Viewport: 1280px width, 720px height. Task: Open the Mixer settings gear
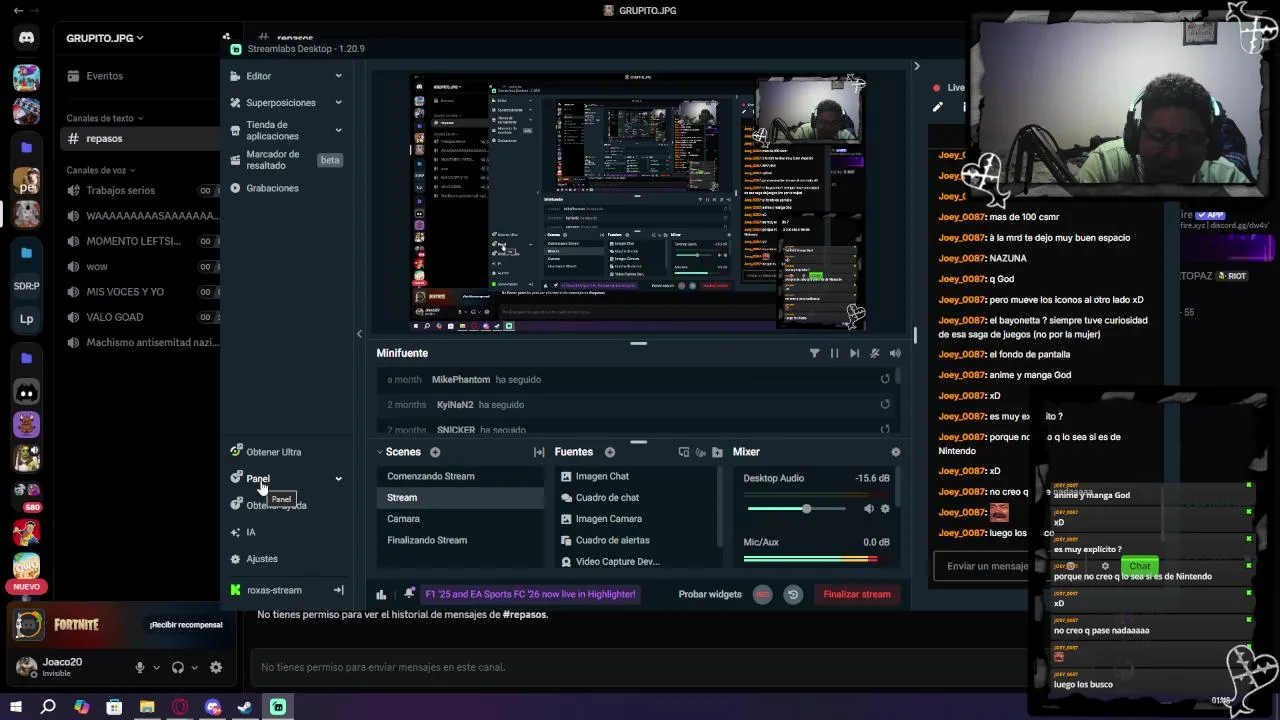[895, 452]
